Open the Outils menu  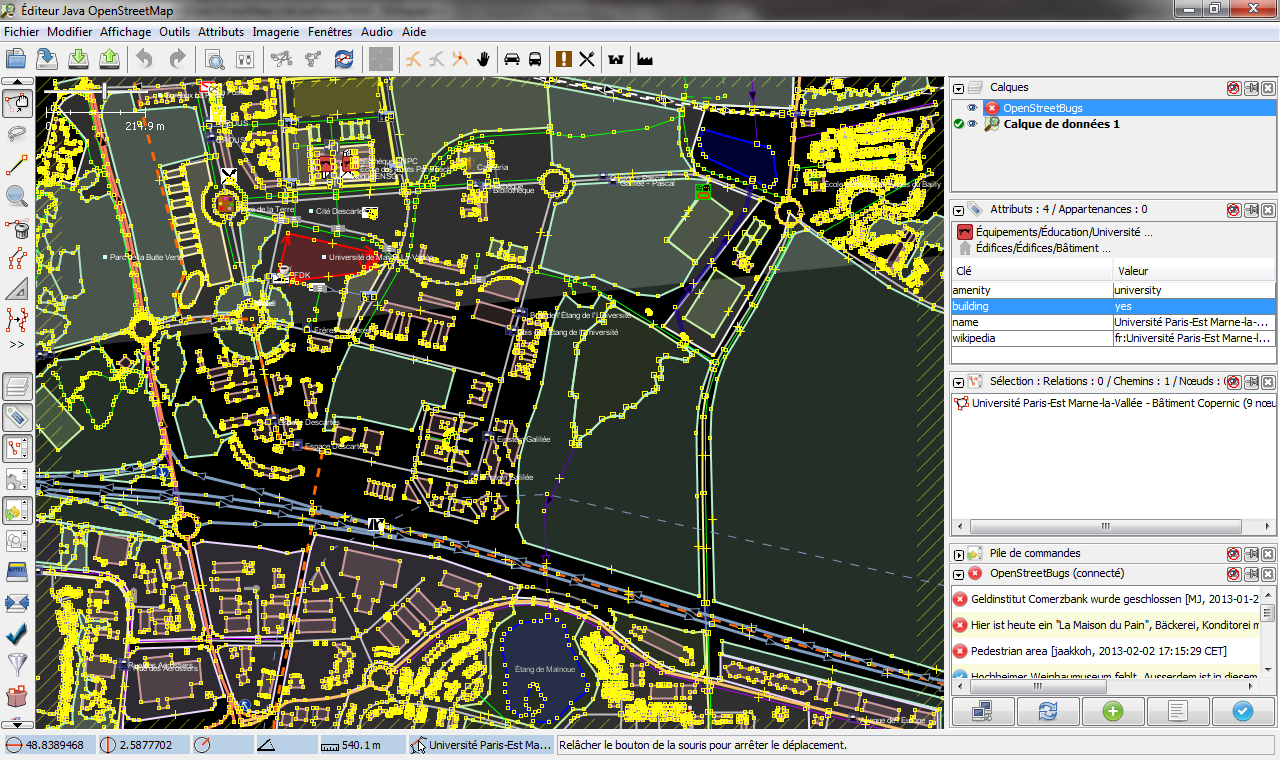pos(174,32)
